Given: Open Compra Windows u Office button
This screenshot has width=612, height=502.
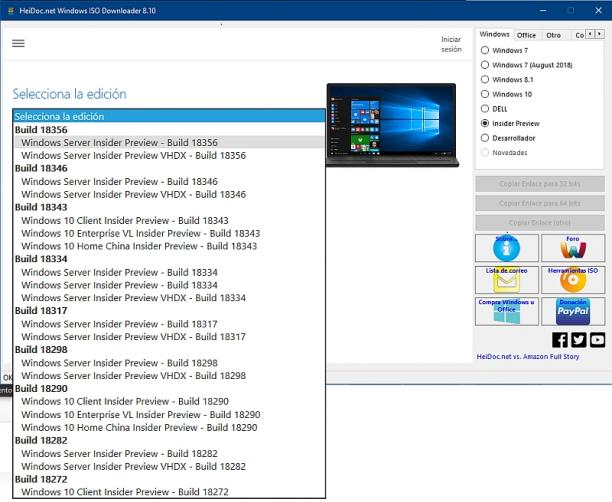Looking at the screenshot, I should click(x=507, y=312).
